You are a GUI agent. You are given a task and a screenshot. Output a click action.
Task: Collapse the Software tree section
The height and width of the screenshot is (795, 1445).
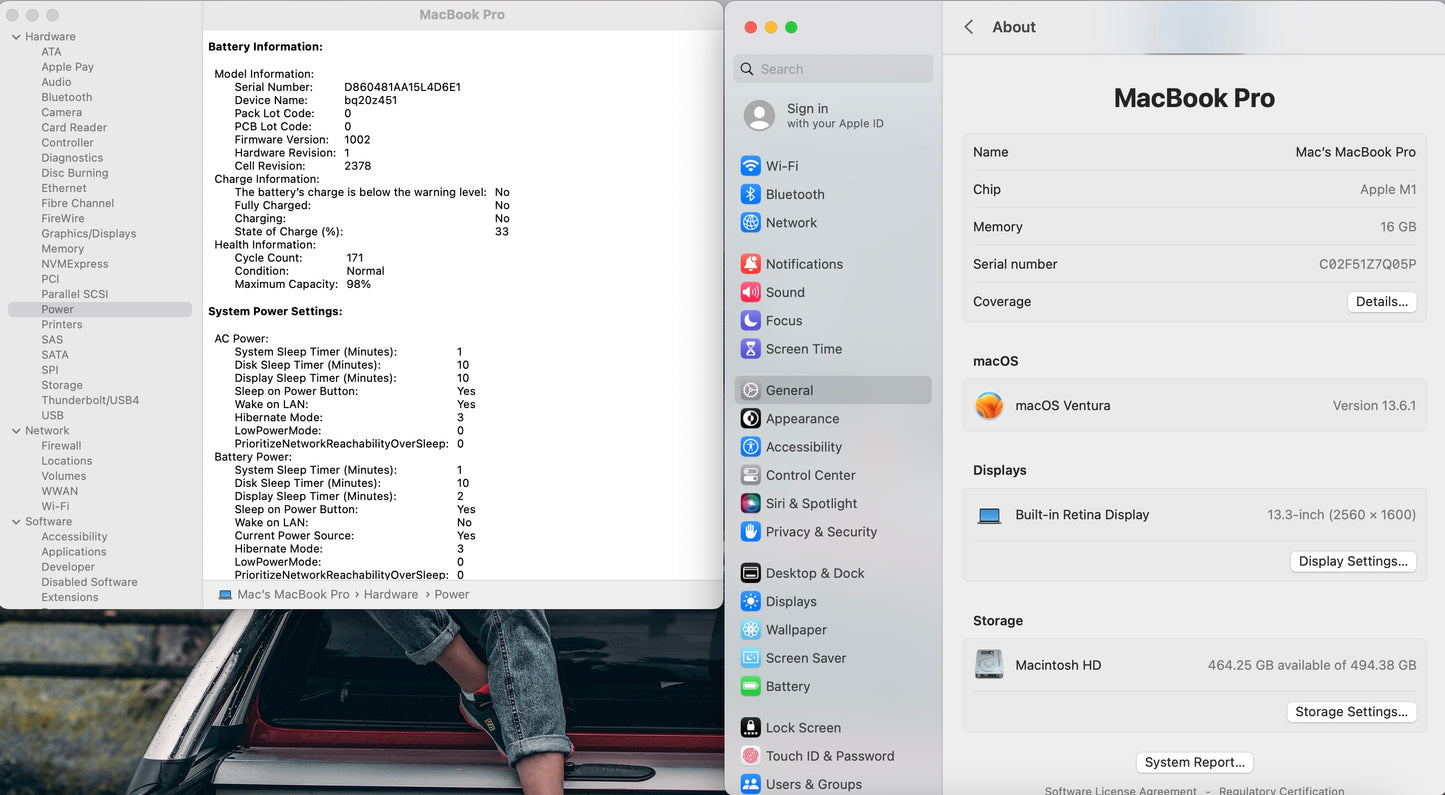click(16, 522)
